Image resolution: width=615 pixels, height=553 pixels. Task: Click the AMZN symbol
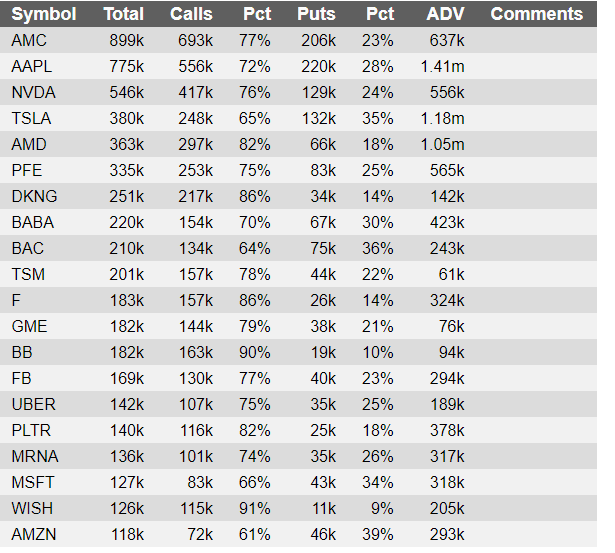click(34, 534)
